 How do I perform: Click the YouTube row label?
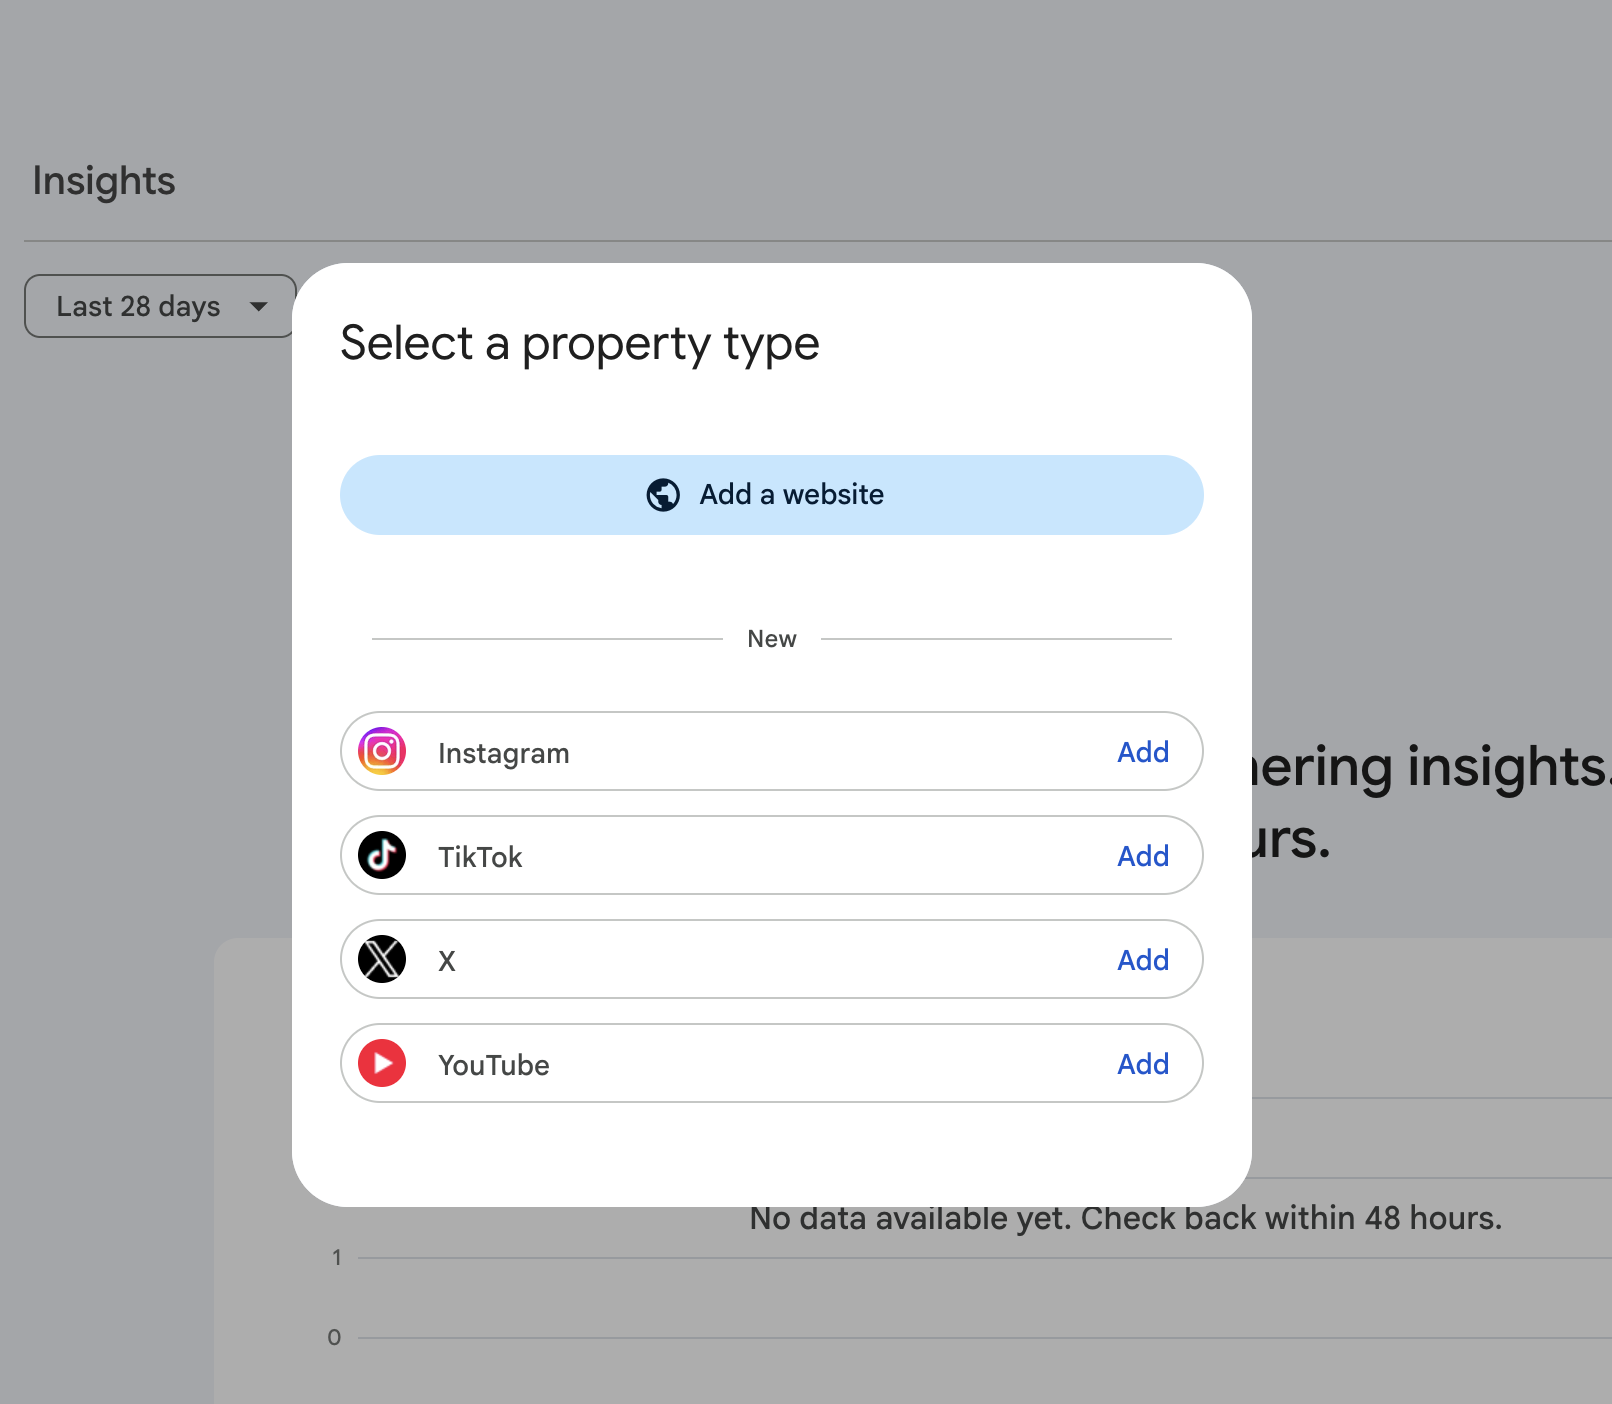point(493,1065)
